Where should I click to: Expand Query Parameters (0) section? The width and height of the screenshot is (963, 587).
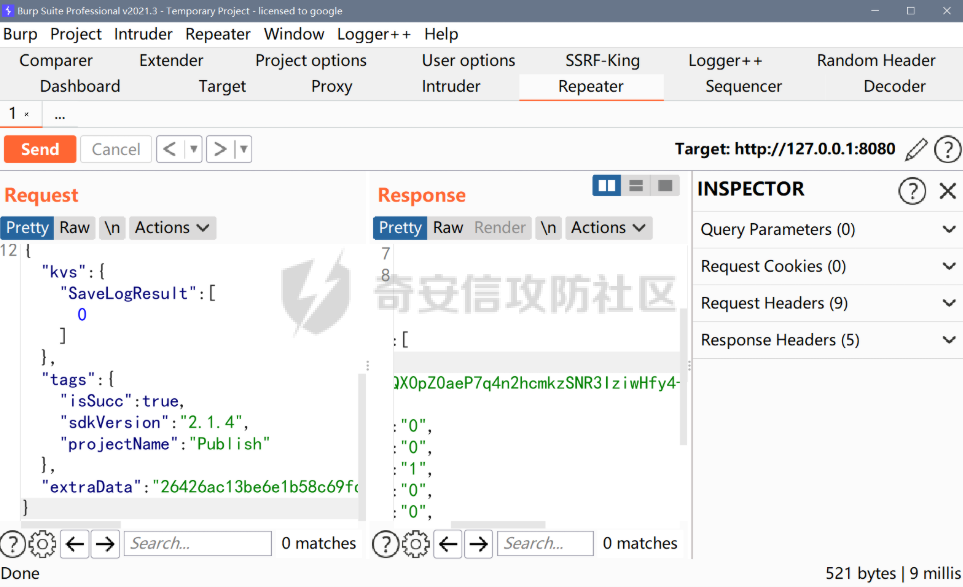828,230
